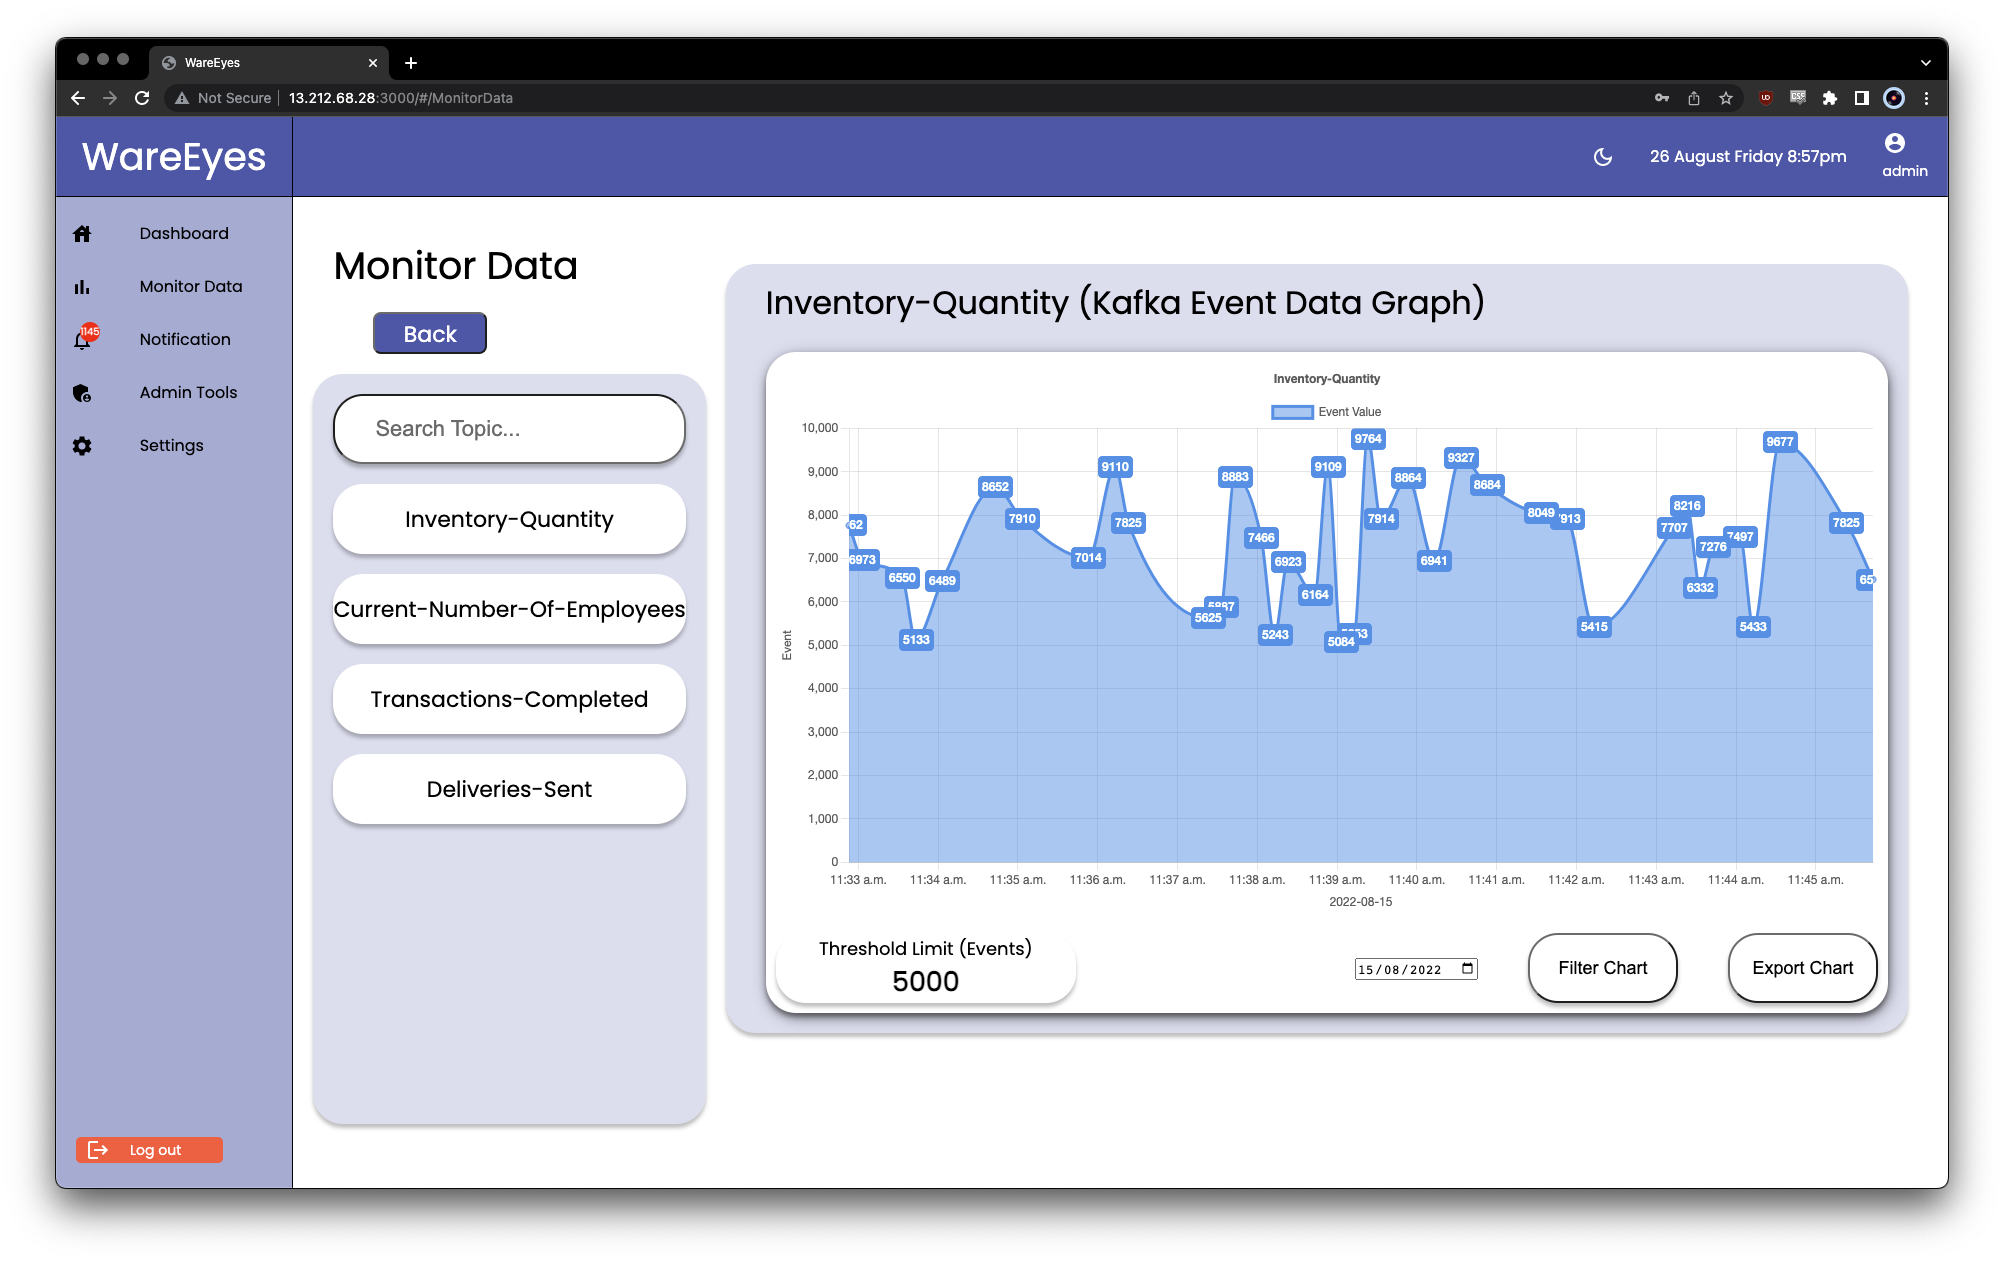Open the admin user profile icon
This screenshot has height=1262, width=2004.
1894,143
